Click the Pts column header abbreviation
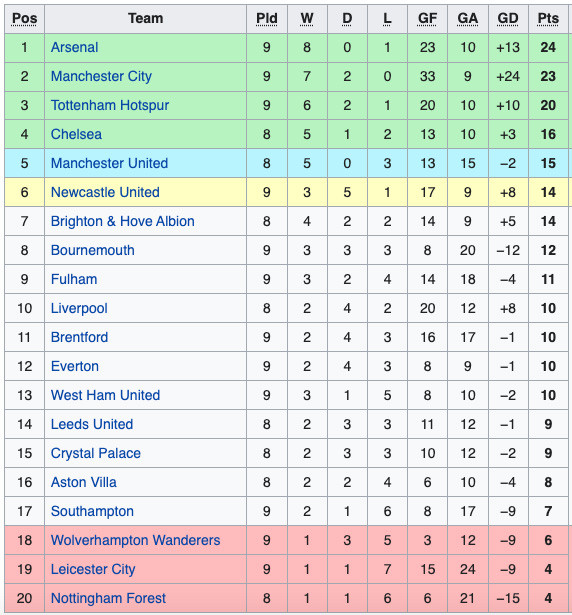This screenshot has height=615, width=572. (x=548, y=18)
